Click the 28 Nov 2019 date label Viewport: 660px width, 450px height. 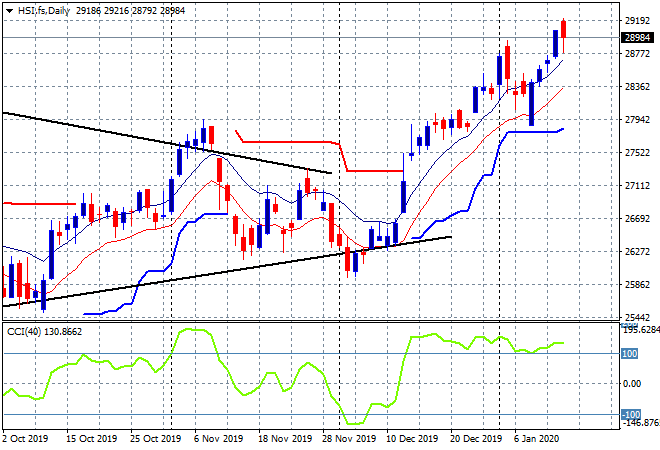pos(349,439)
